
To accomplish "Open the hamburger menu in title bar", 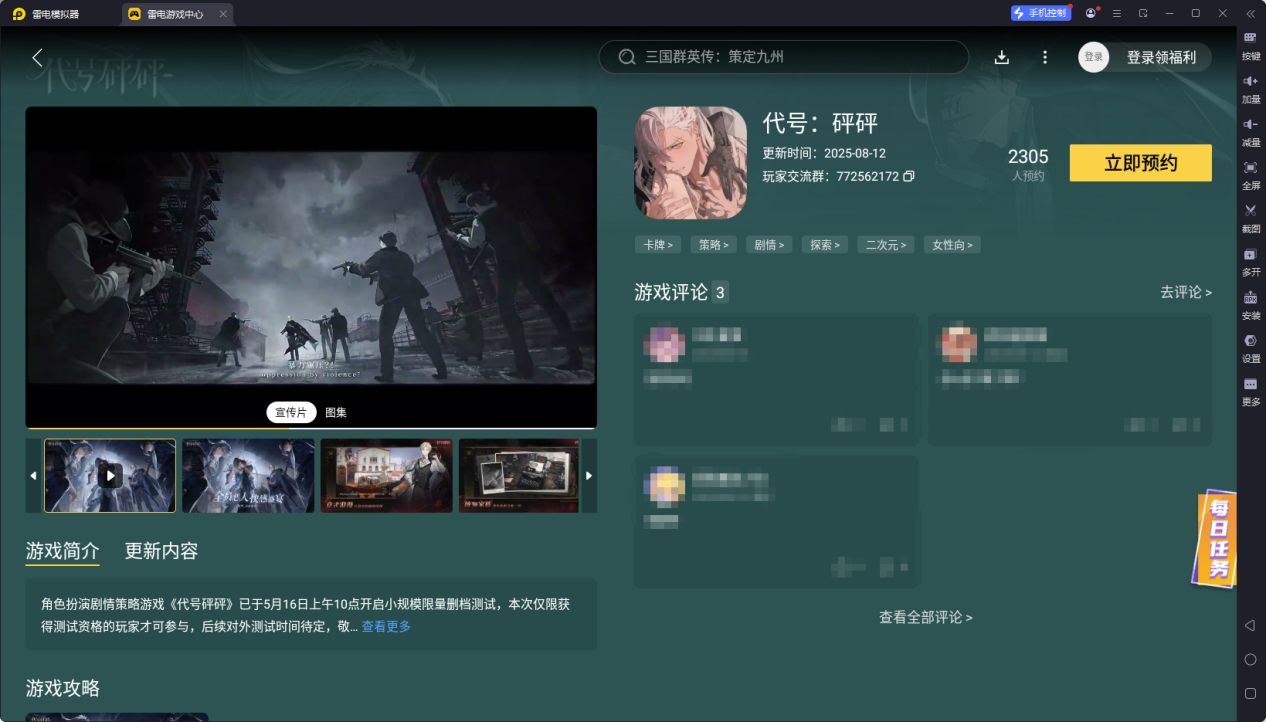I will click(x=1117, y=13).
